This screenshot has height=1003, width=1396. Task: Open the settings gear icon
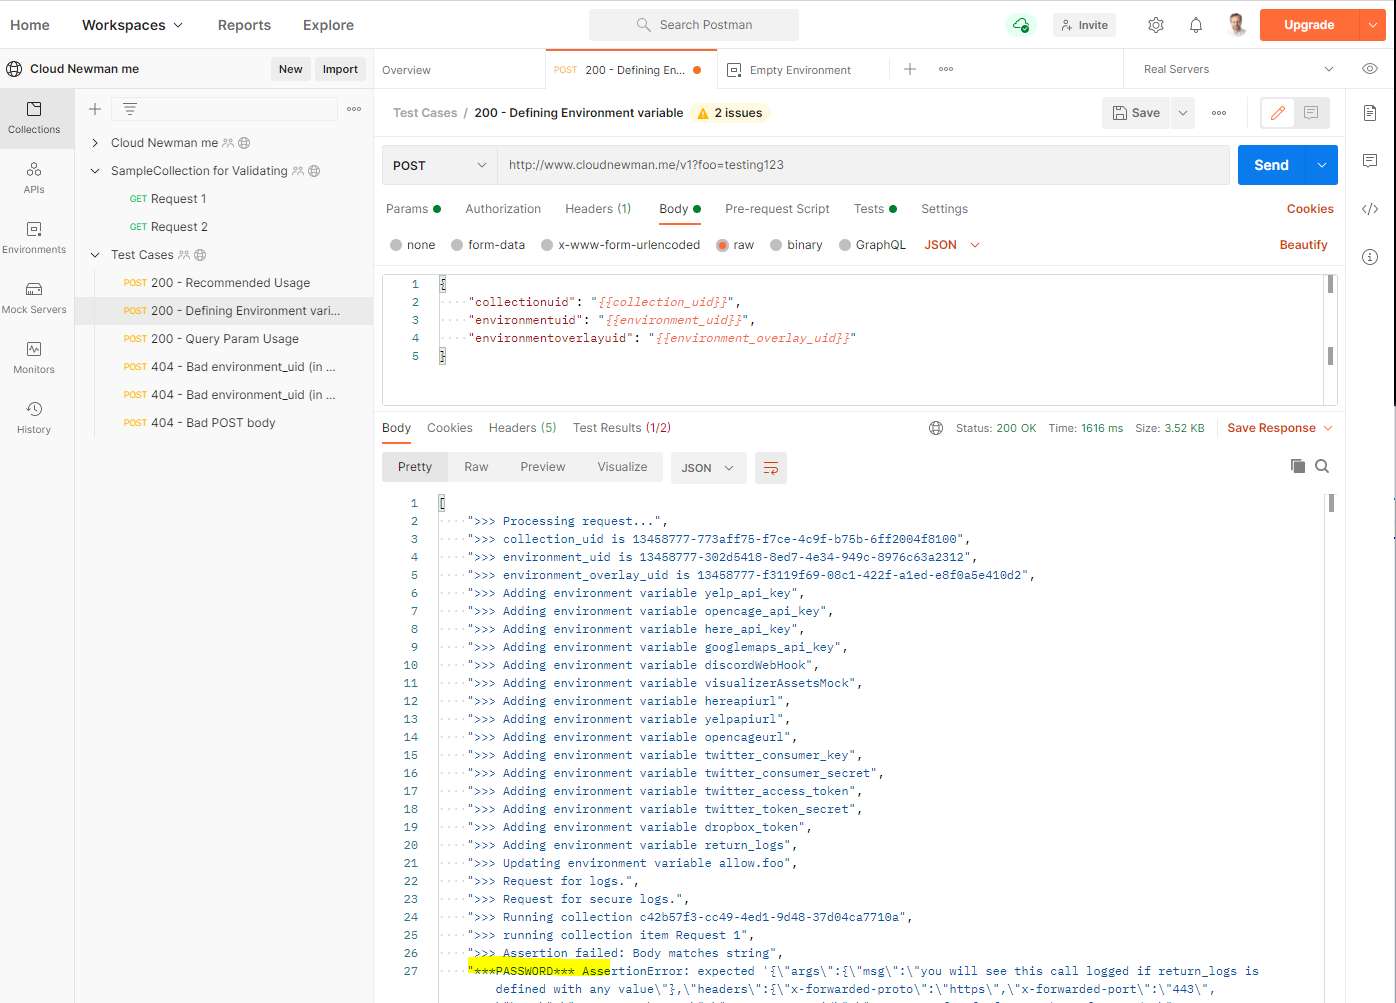(1156, 25)
